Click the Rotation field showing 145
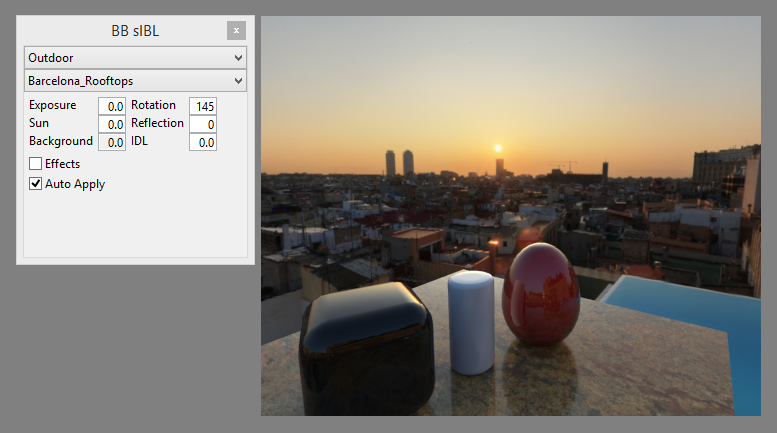Screen dimensions: 777x433 tap(203, 106)
